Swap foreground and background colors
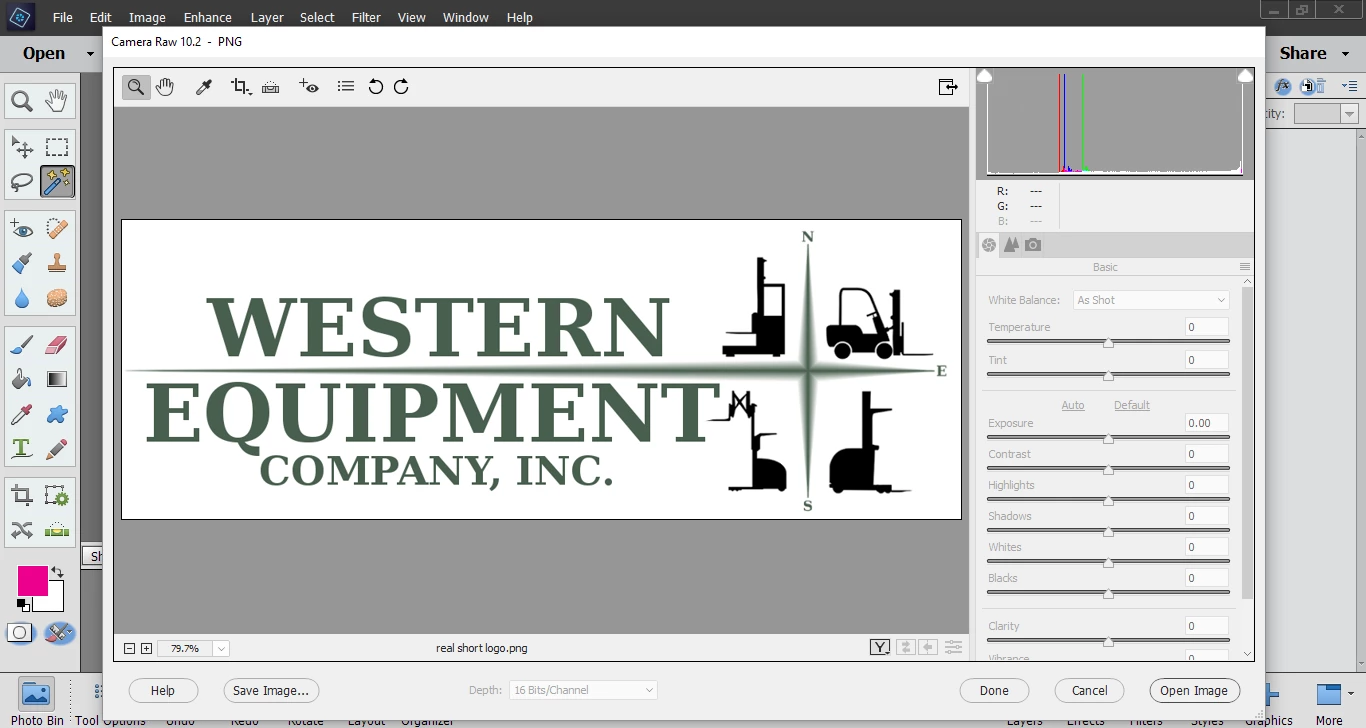This screenshot has height=728, width=1366. click(x=57, y=573)
